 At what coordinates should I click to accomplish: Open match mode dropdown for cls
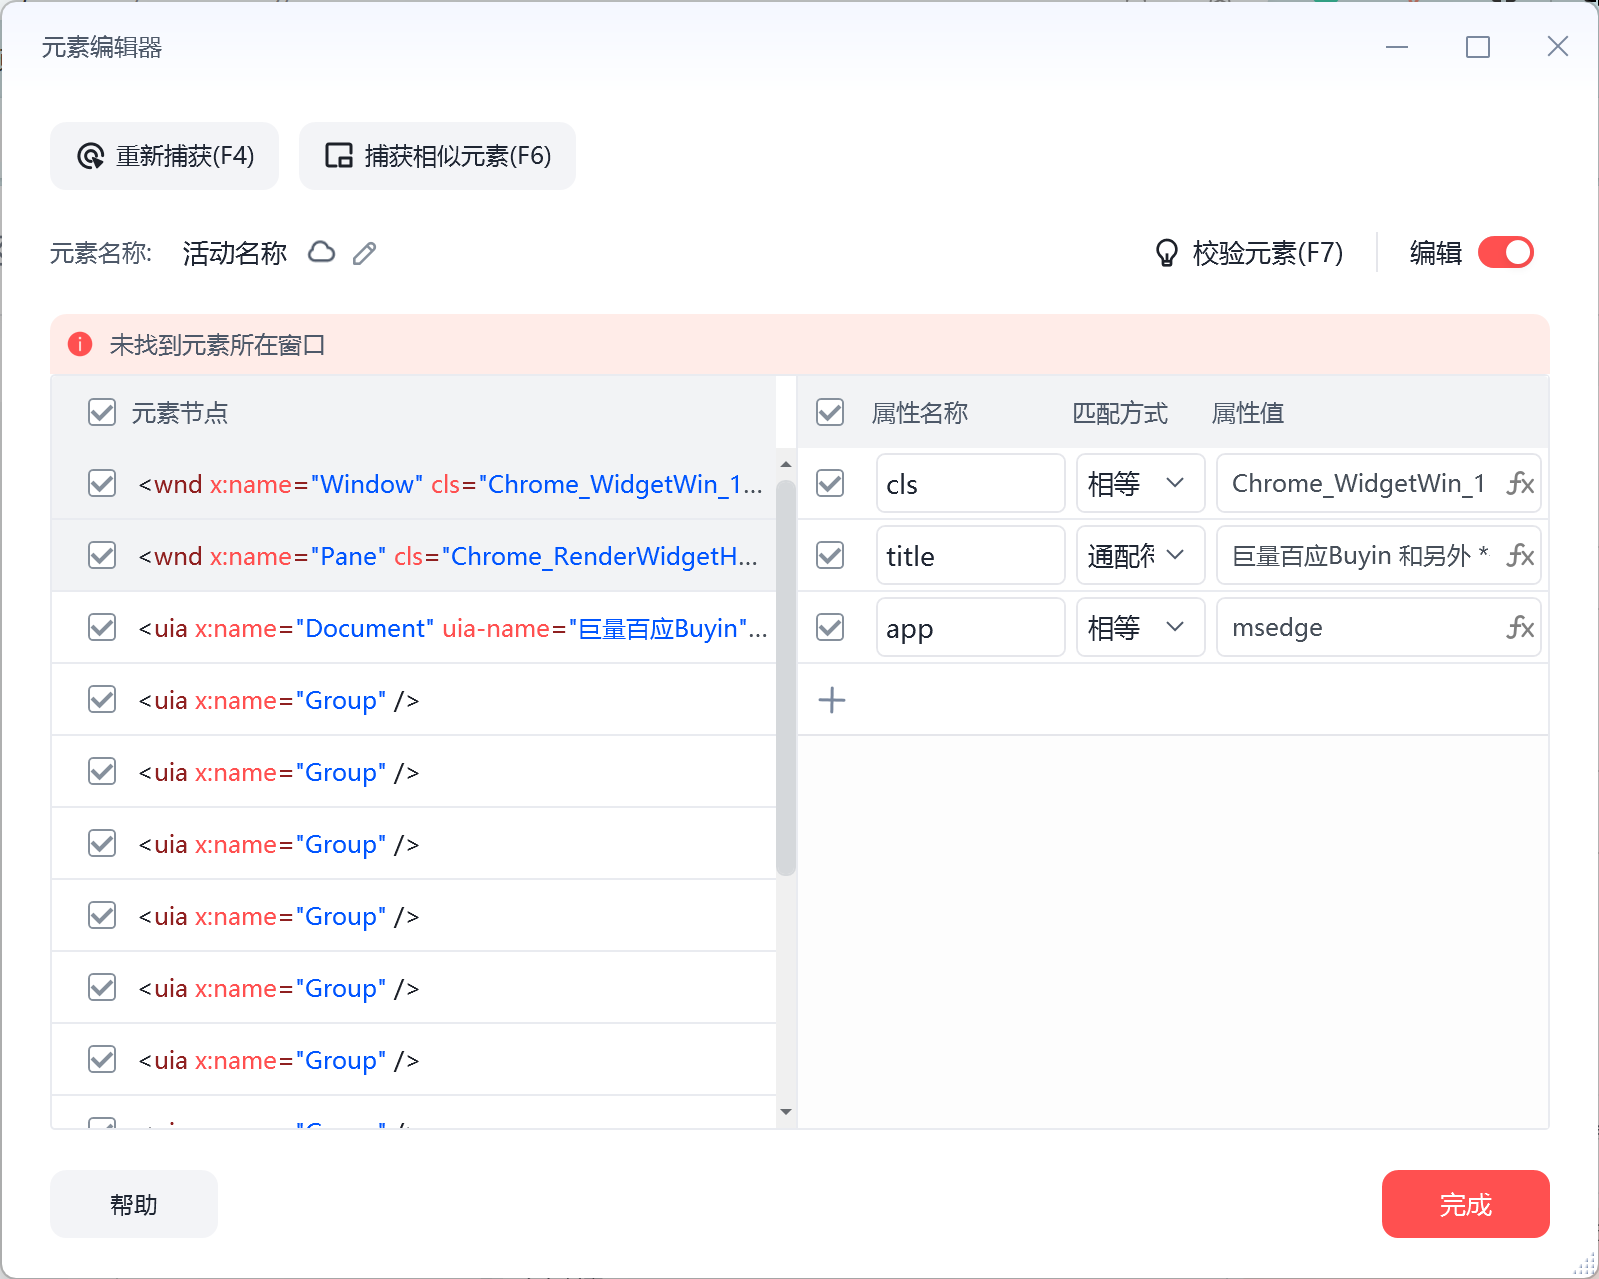pyautogui.click(x=1140, y=484)
